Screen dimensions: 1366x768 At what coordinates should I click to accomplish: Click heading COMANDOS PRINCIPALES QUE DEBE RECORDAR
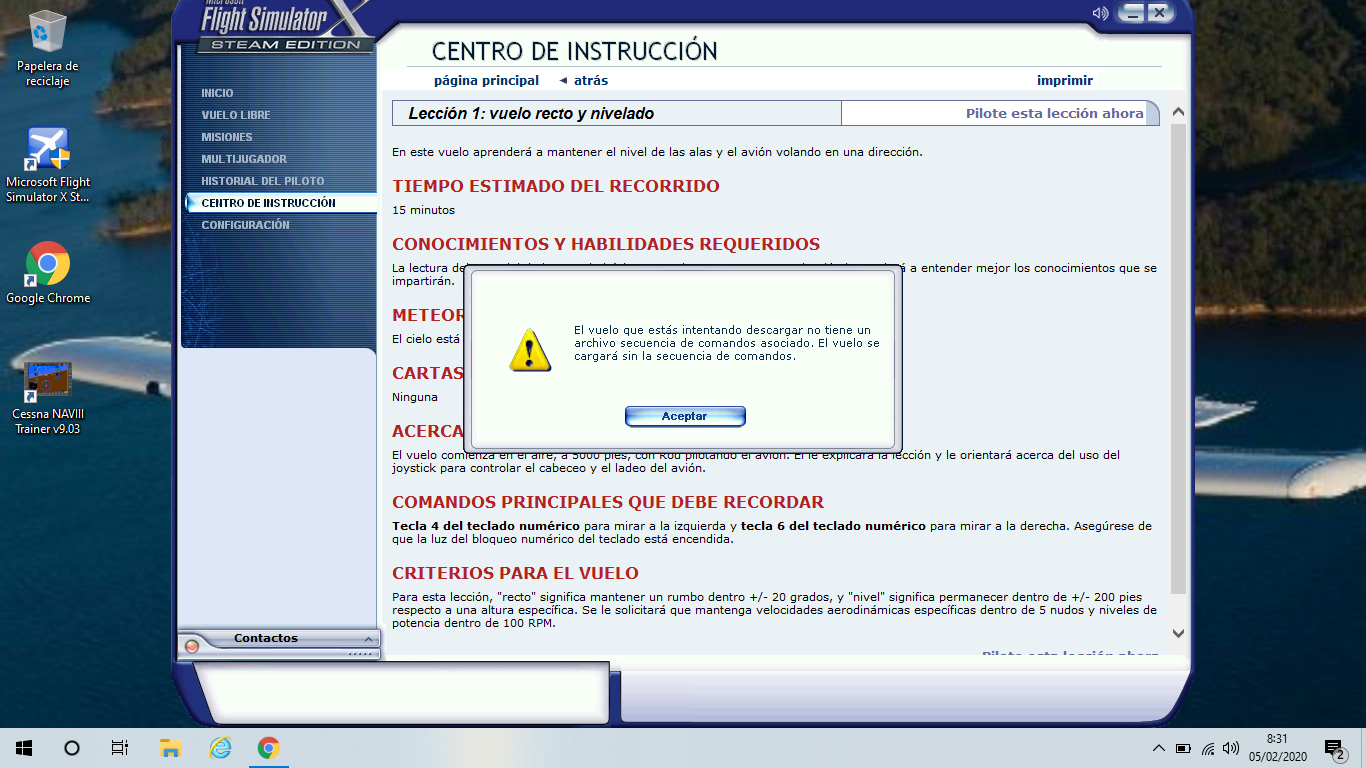[x=608, y=502]
